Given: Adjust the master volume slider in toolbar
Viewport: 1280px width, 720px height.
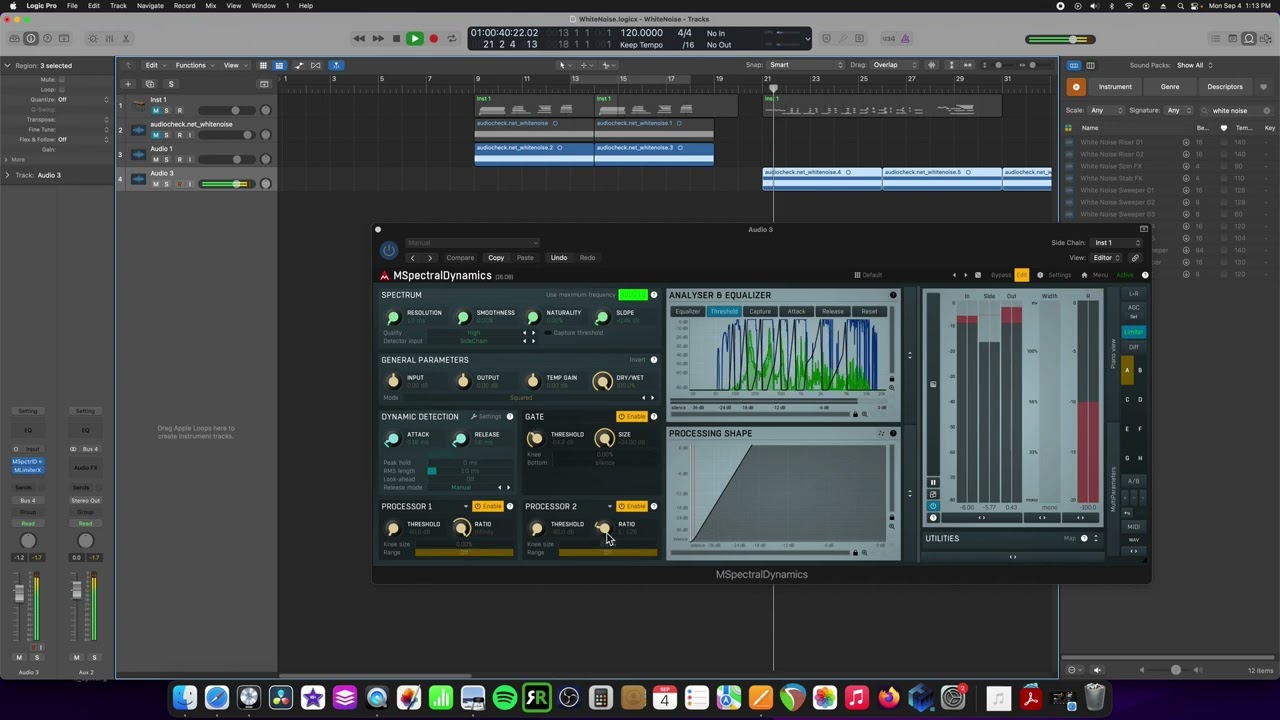Looking at the screenshot, I should (x=1058, y=39).
